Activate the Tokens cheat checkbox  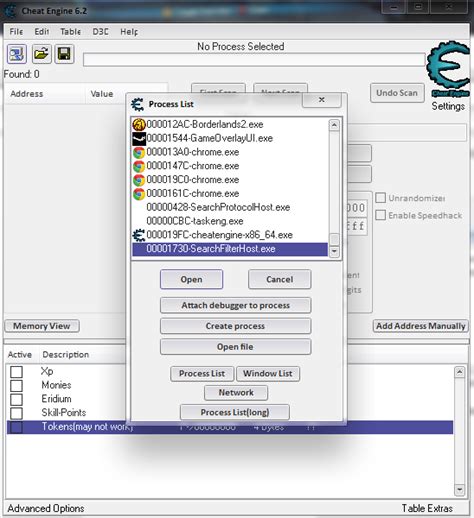[x=16, y=427]
